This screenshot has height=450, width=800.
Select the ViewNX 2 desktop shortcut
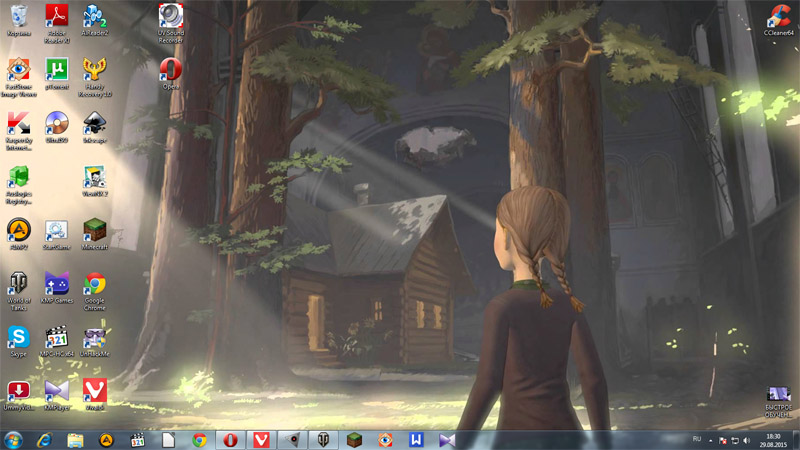tap(95, 182)
